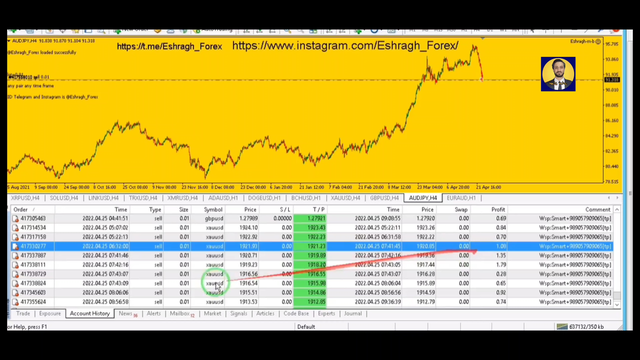The image size is (640, 360).
Task: Click the account history scroll down arrow
Action: point(617,304)
